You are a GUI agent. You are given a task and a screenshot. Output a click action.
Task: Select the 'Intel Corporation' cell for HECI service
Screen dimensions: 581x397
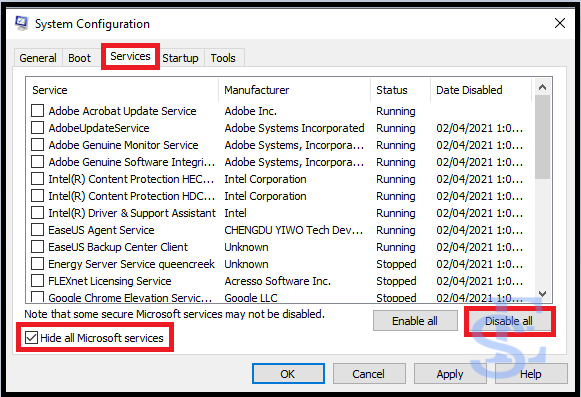pyautogui.click(x=265, y=179)
